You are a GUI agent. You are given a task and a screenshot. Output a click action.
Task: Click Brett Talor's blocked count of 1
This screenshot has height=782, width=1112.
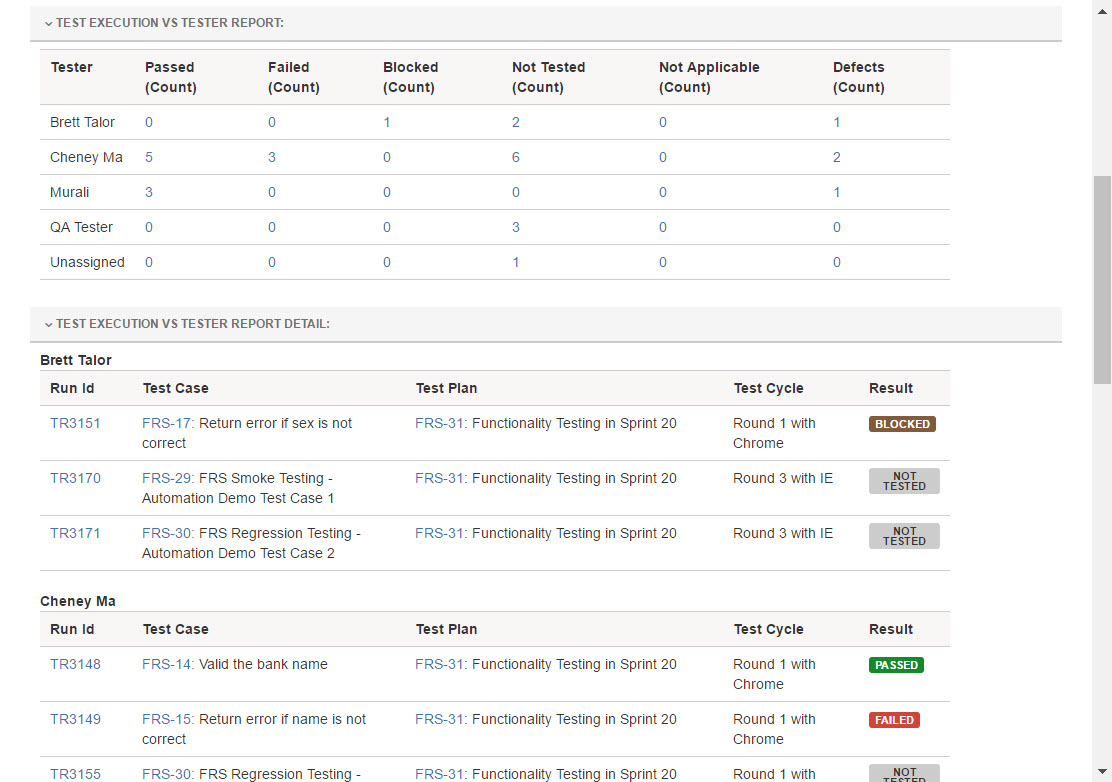(x=387, y=122)
